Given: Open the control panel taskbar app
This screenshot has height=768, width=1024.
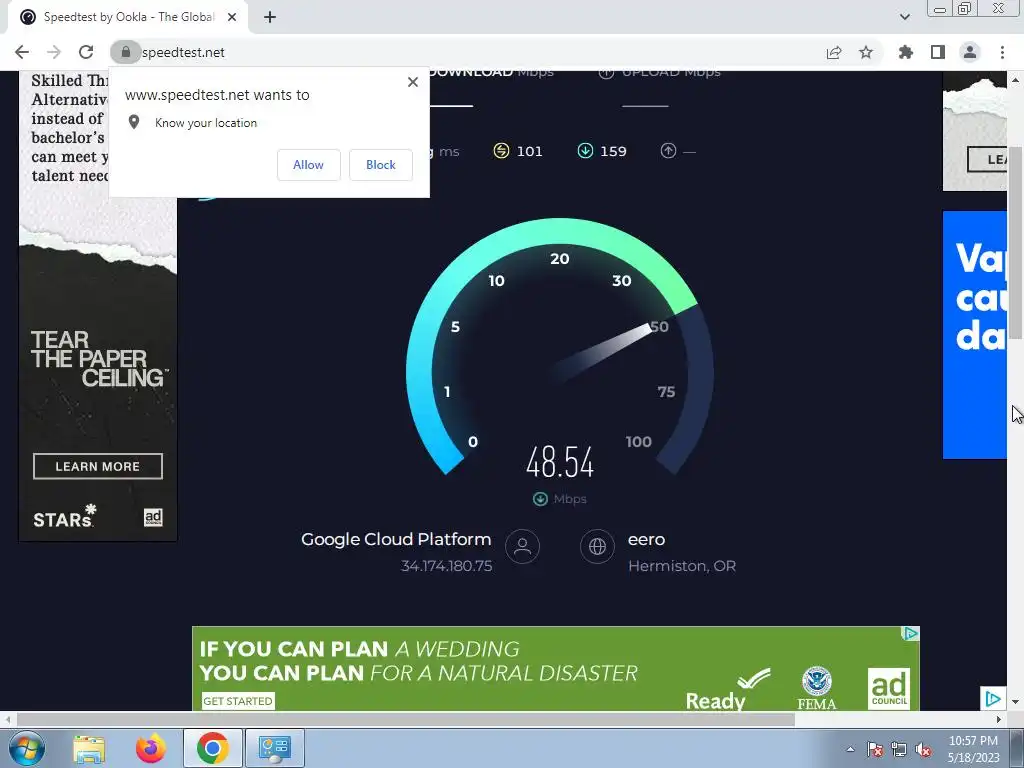Looking at the screenshot, I should point(274,748).
